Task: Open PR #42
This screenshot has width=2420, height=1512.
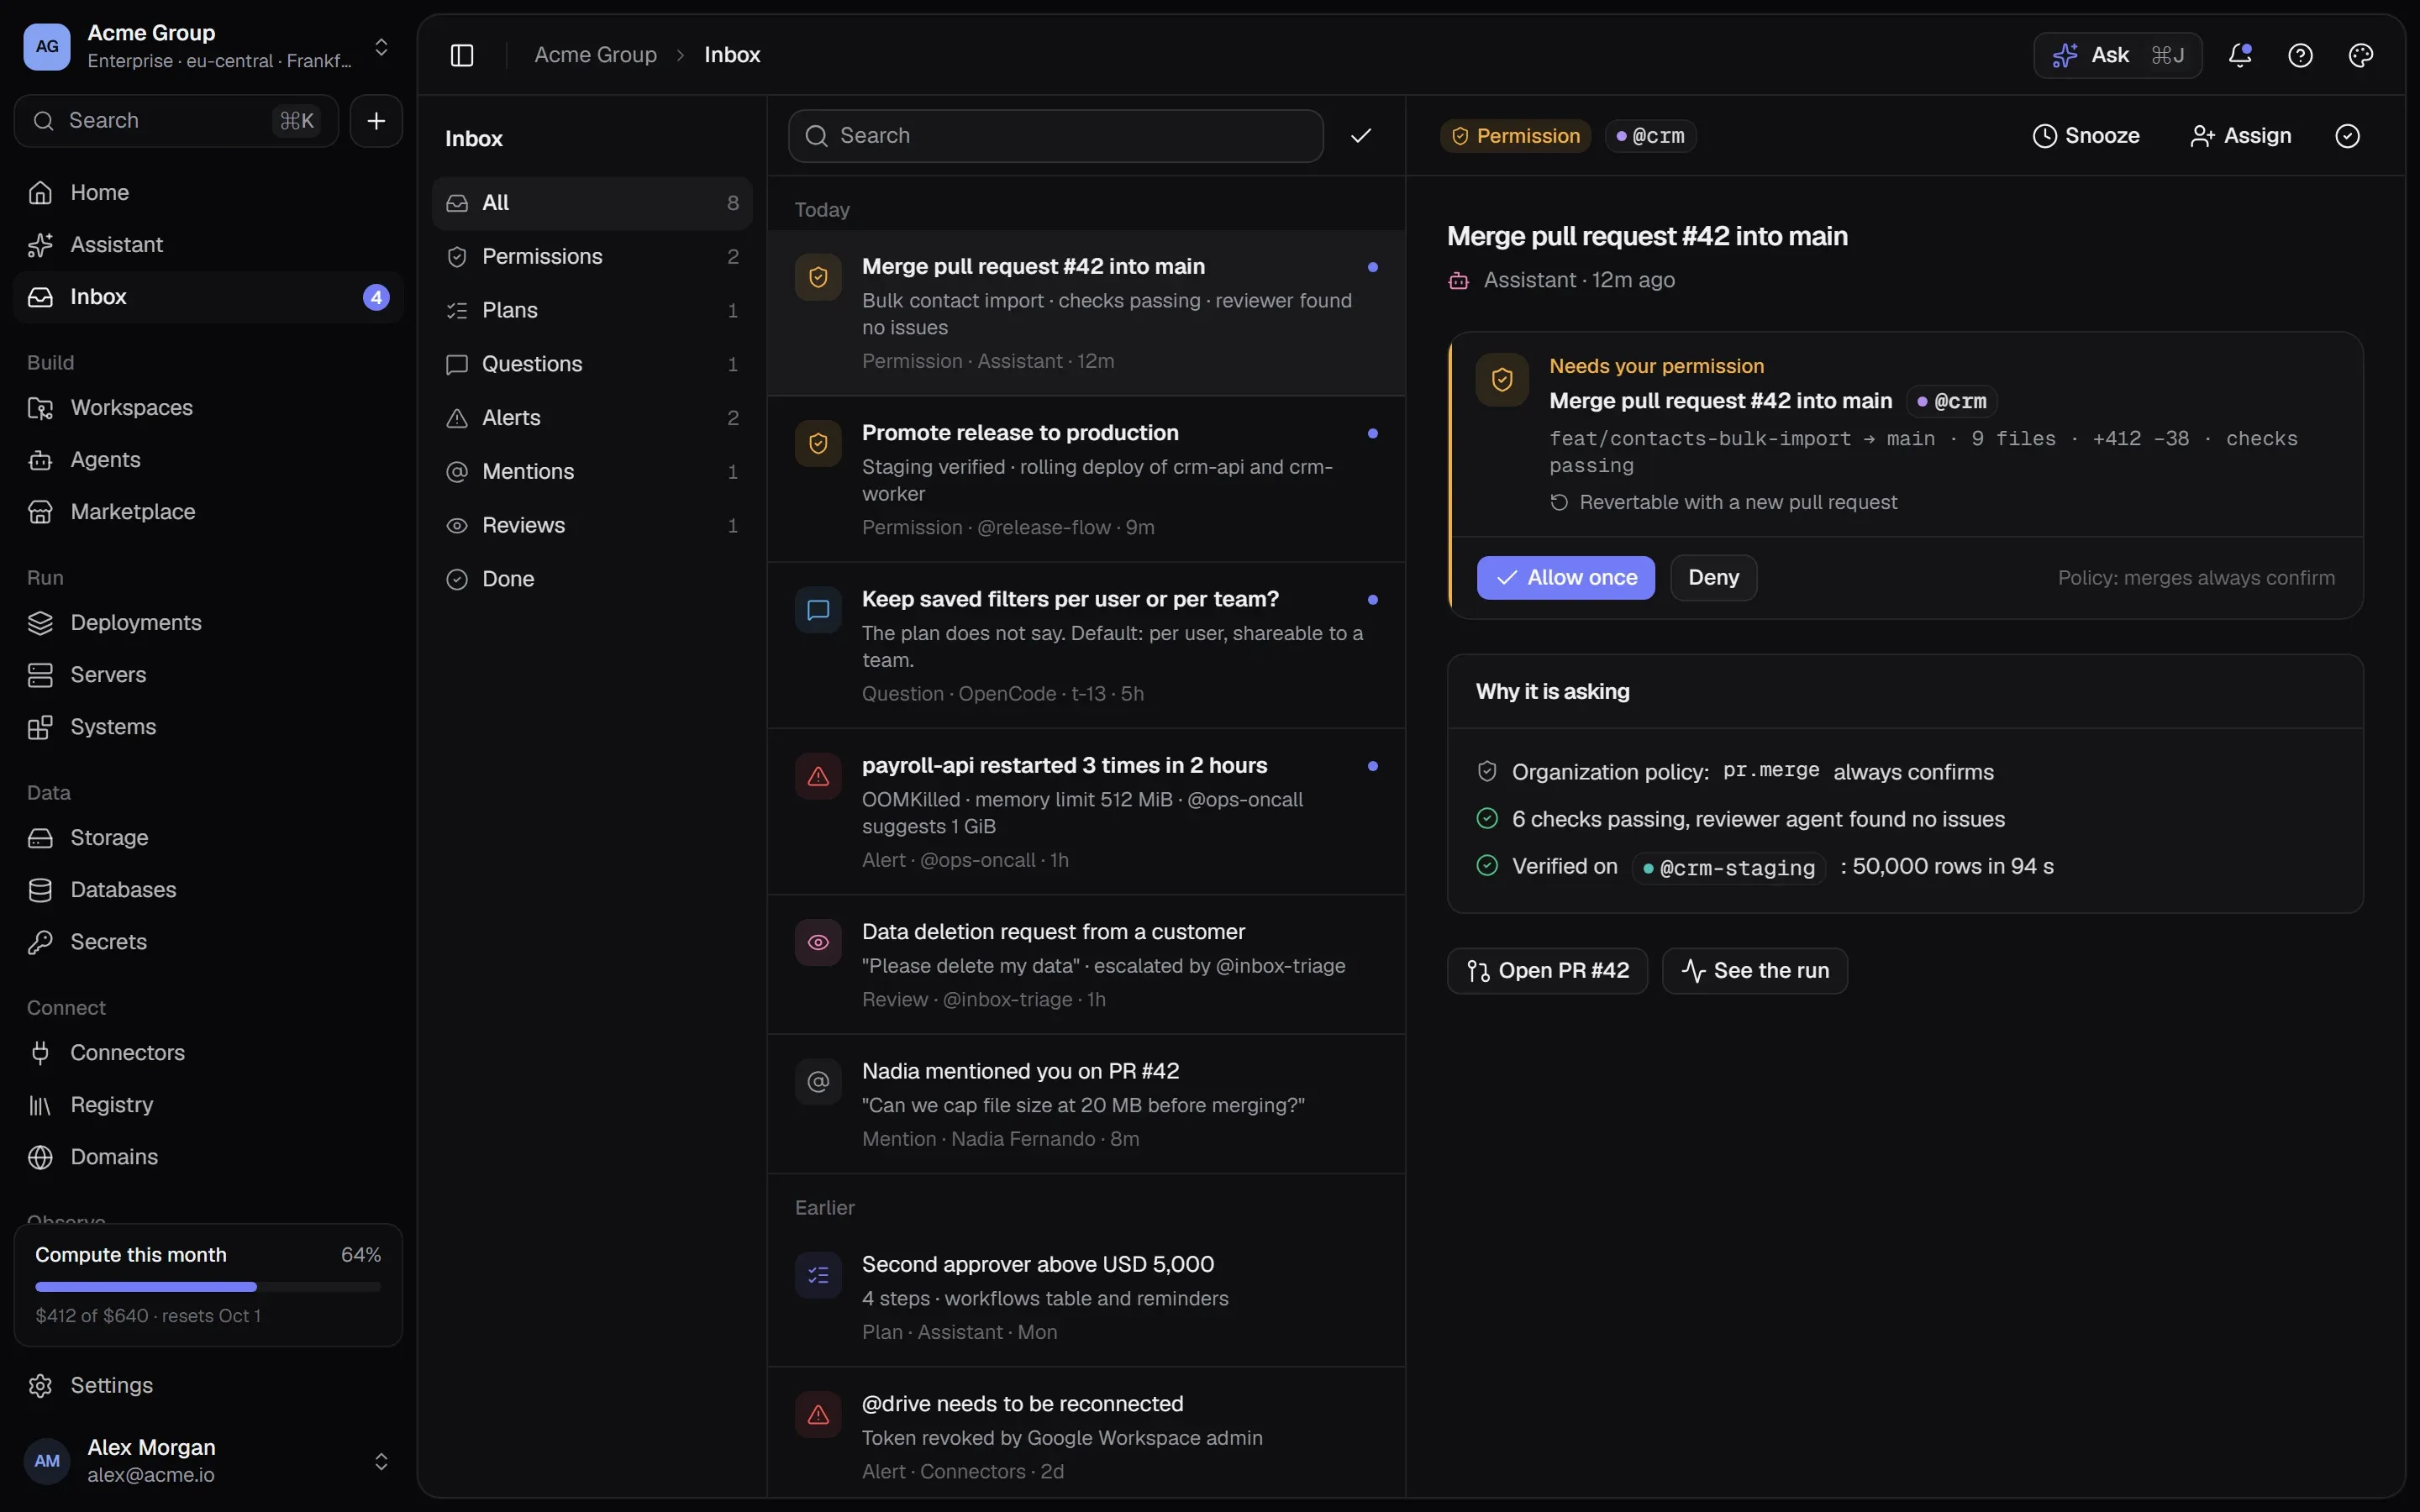Action: (1547, 970)
